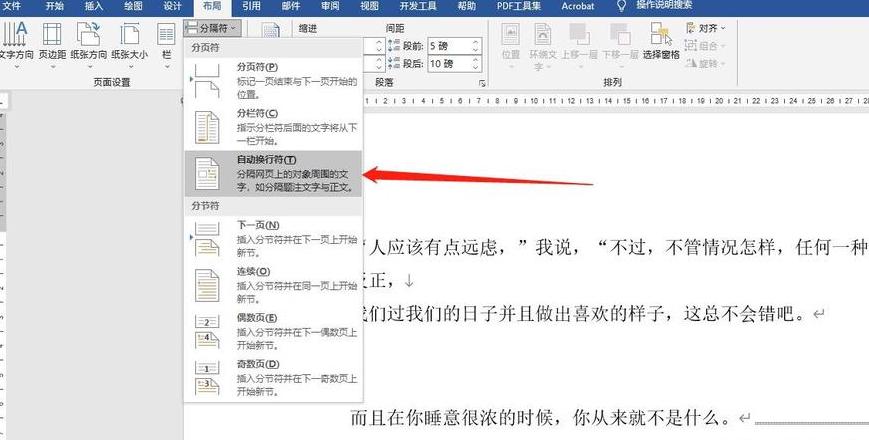Switch to the 开始 ribbon tab

click(x=54, y=6)
